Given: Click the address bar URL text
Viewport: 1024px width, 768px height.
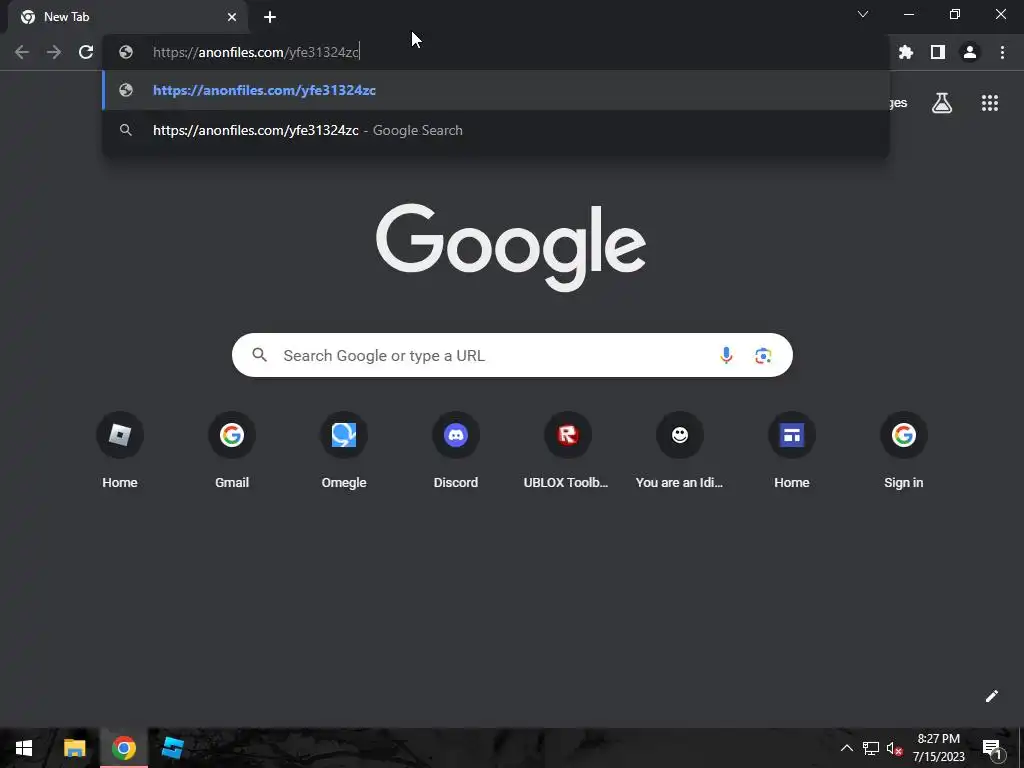Looking at the screenshot, I should click(256, 52).
